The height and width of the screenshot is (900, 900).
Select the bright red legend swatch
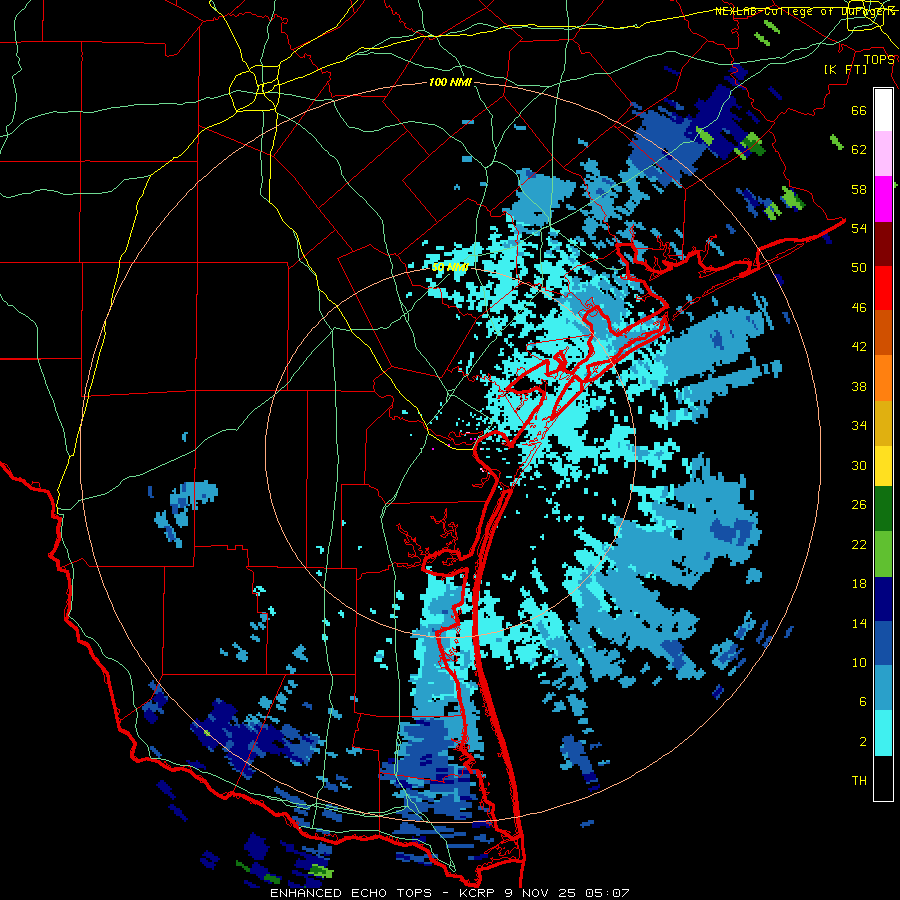pyautogui.click(x=883, y=288)
